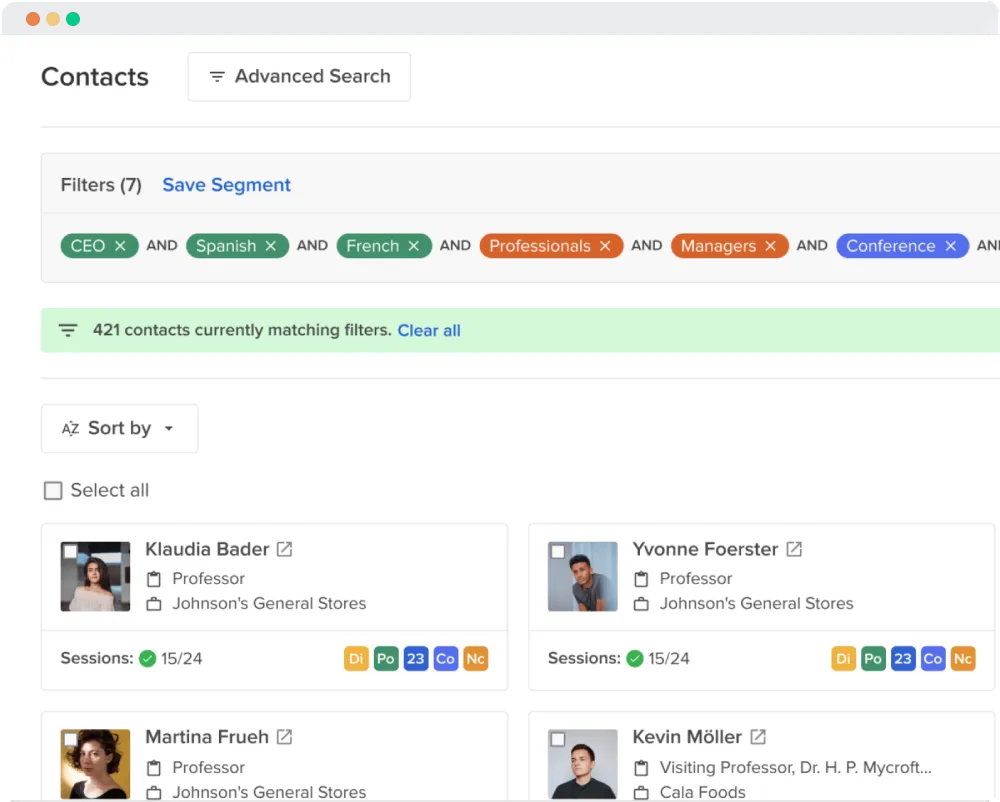
Task: Click the 23 badge on Klaudia Bader's card
Action: [x=416, y=659]
